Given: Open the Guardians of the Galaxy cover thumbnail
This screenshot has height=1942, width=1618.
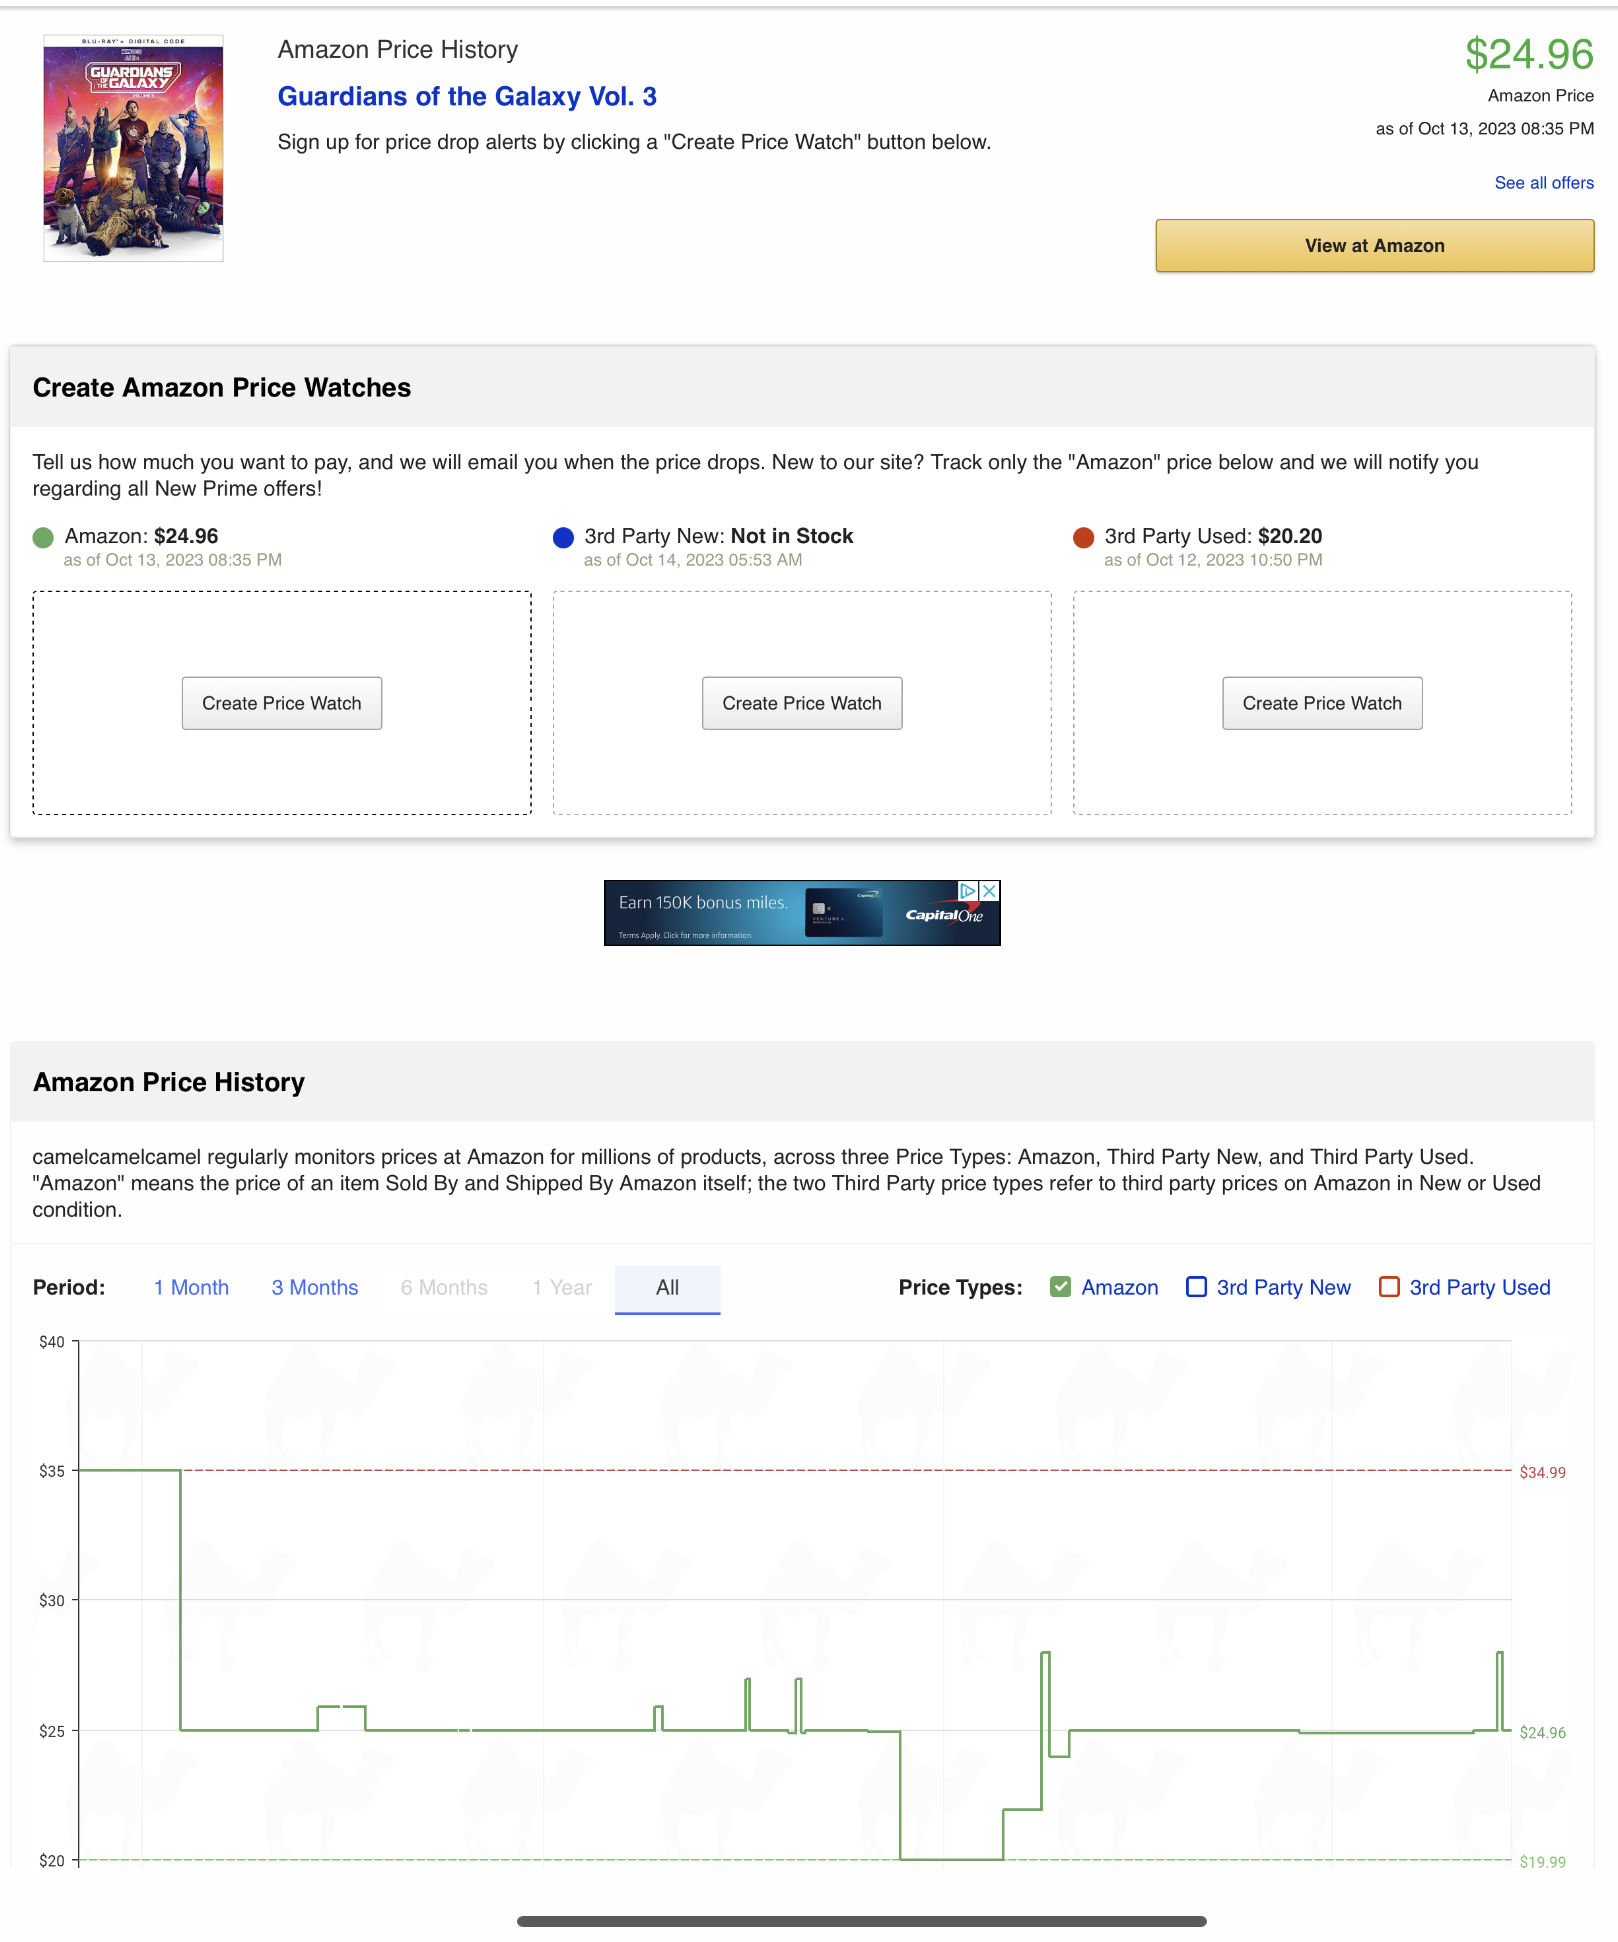Looking at the screenshot, I should pos(133,148).
